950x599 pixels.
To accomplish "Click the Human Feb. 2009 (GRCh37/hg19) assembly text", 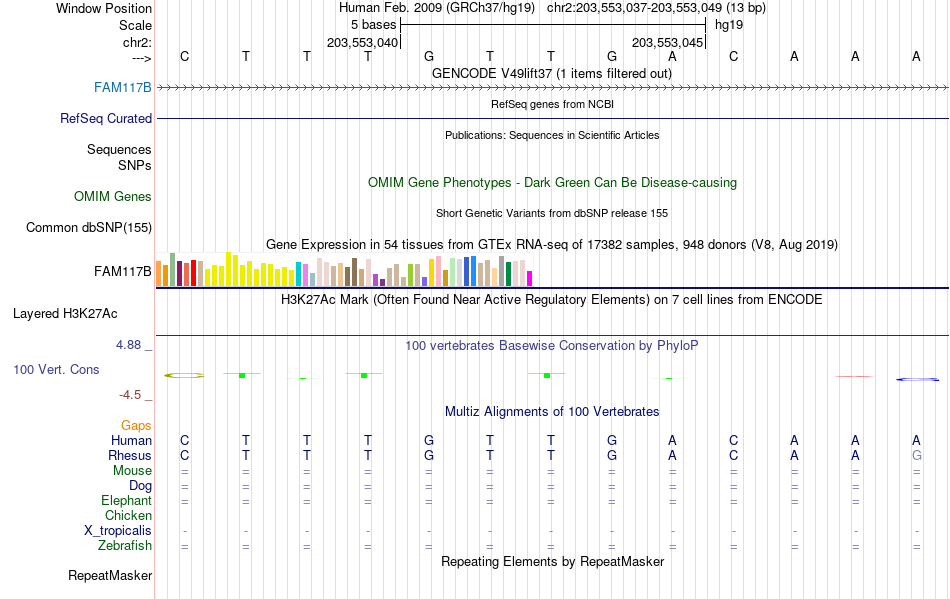I will (x=437, y=8).
